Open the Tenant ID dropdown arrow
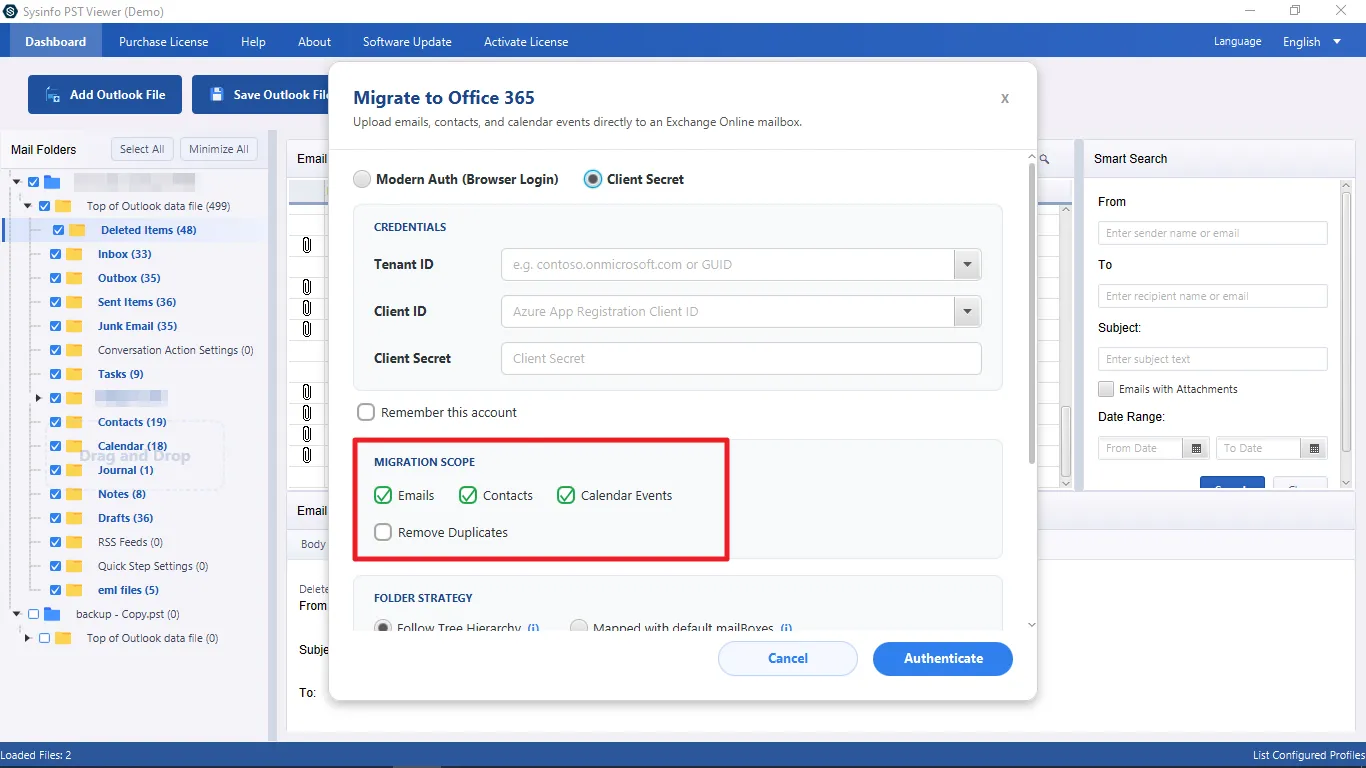This screenshot has height=768, width=1366. (967, 265)
